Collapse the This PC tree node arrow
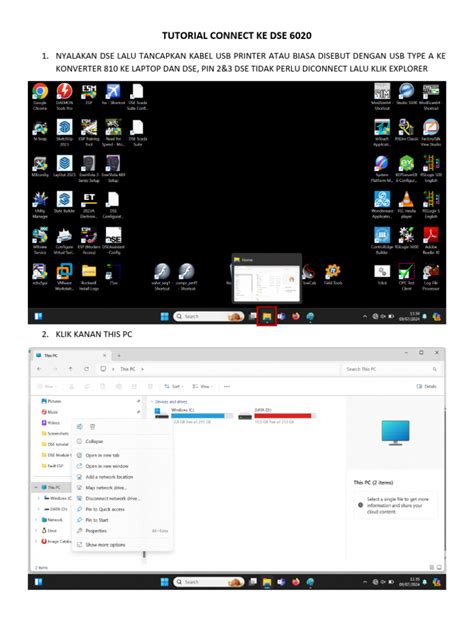The width and height of the screenshot is (474, 632). [37, 487]
